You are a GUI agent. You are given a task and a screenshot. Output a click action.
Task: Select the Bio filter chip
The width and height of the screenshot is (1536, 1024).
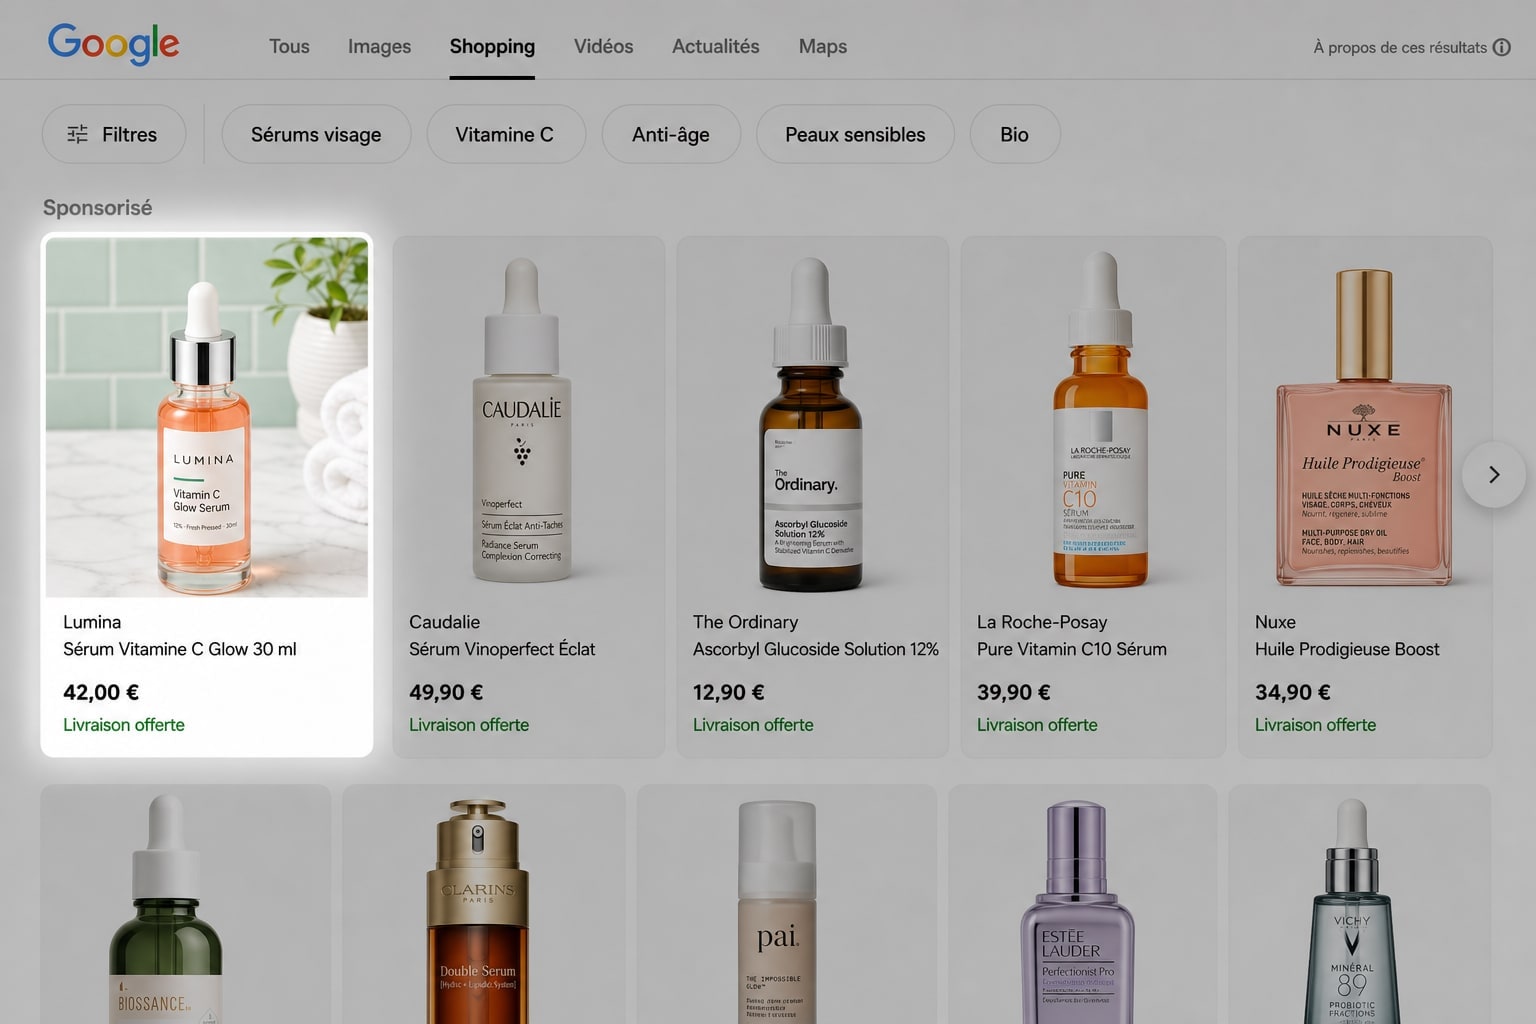[x=1014, y=134]
